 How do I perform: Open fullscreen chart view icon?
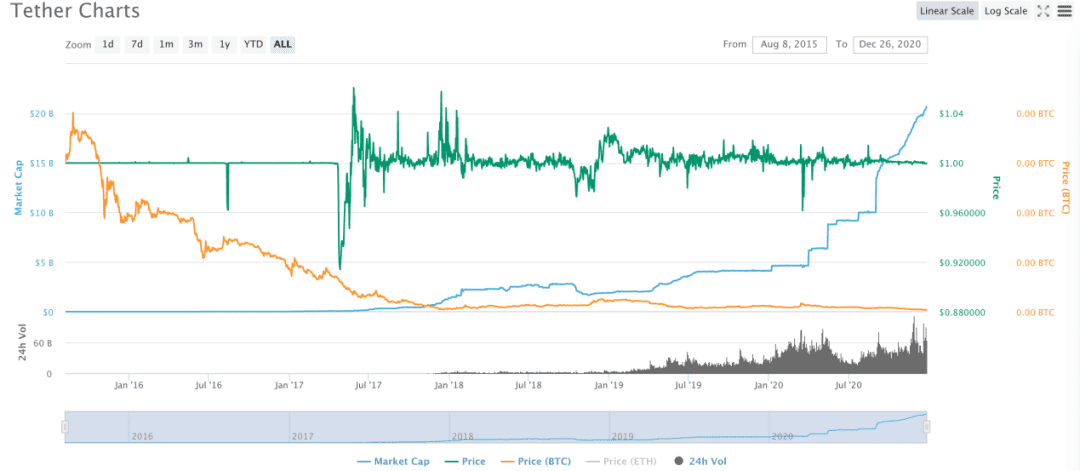point(1043,11)
